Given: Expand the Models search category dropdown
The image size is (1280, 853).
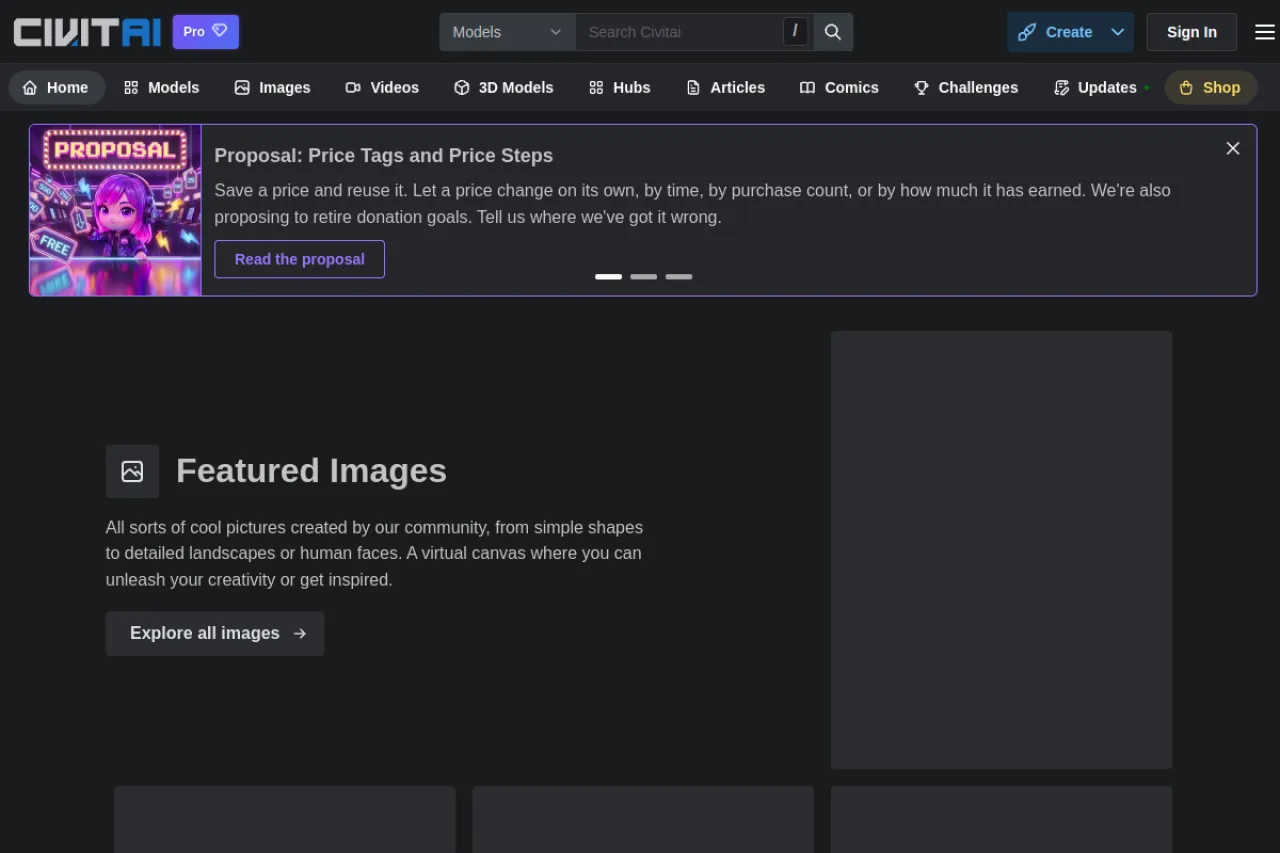Looking at the screenshot, I should pos(508,32).
